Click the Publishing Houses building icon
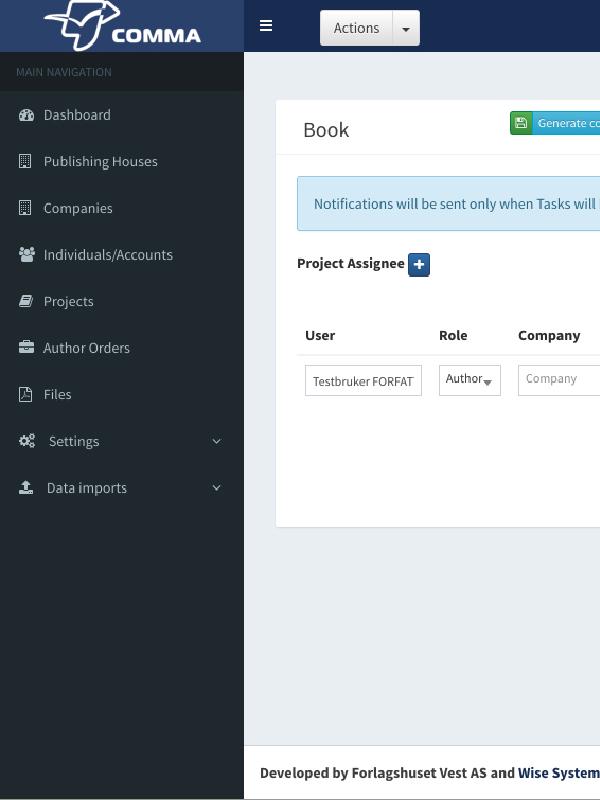 tap(25, 161)
